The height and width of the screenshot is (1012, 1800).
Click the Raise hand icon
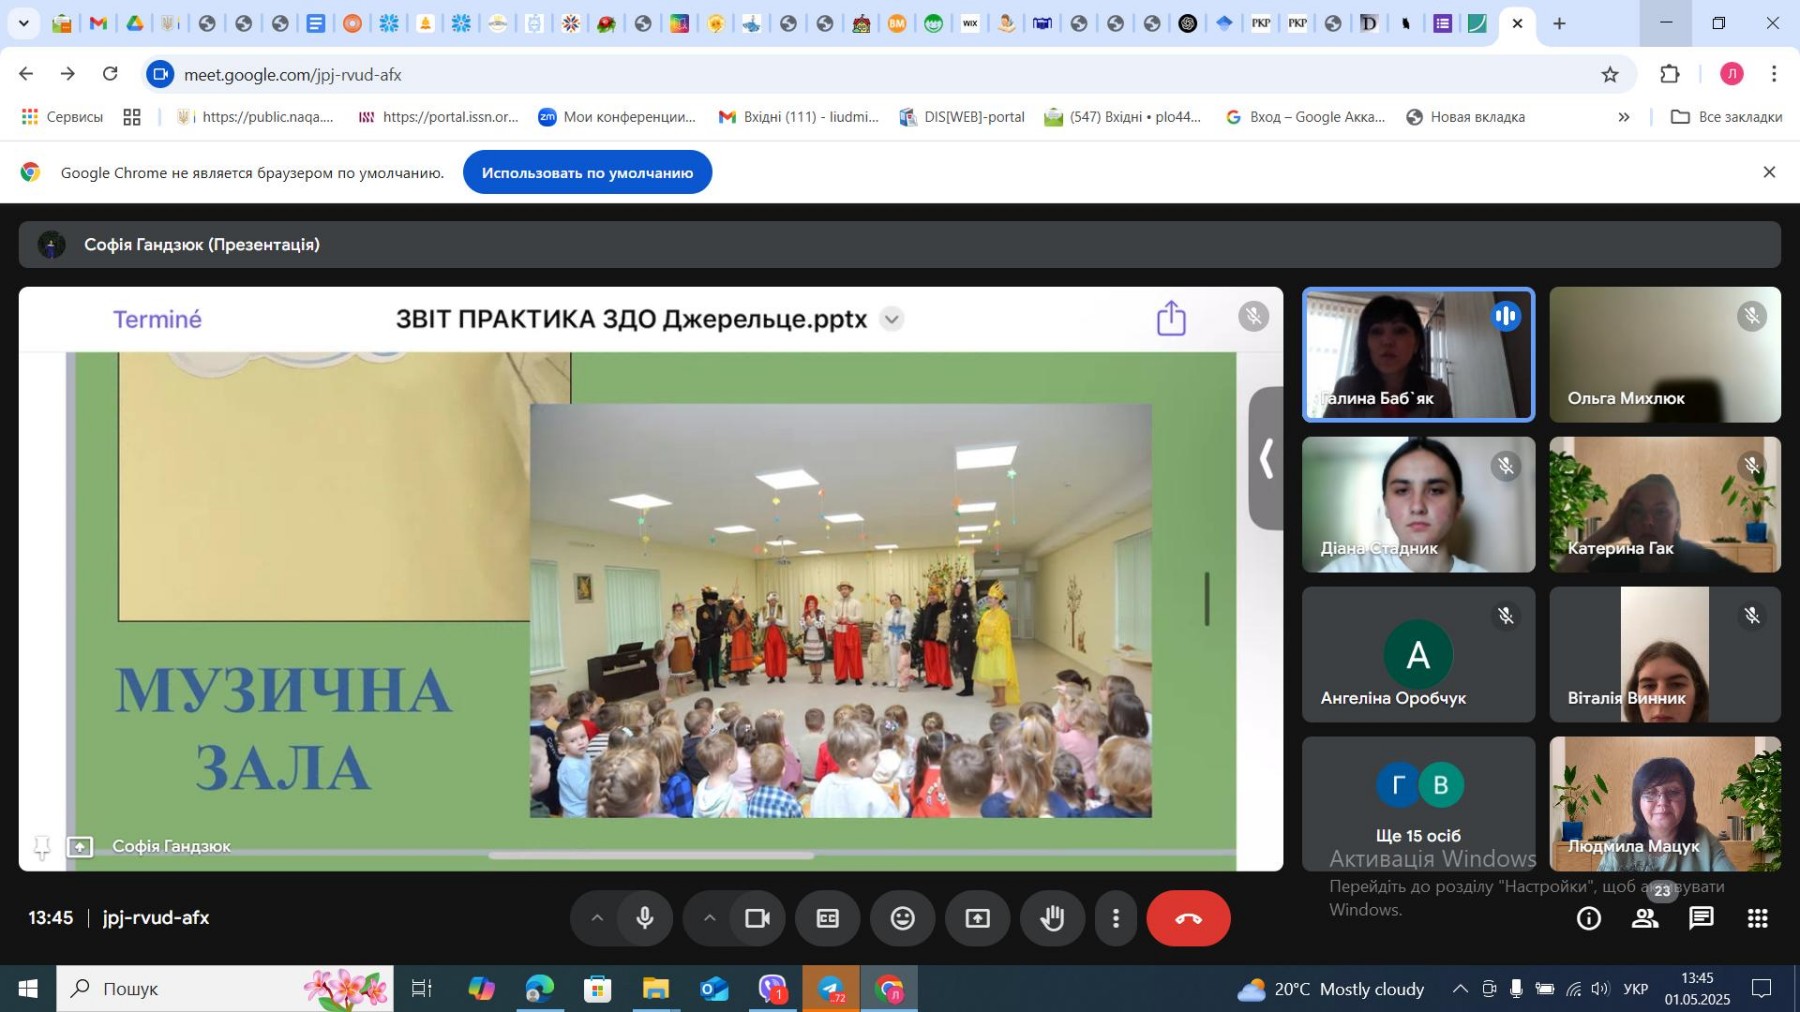pyautogui.click(x=1051, y=918)
